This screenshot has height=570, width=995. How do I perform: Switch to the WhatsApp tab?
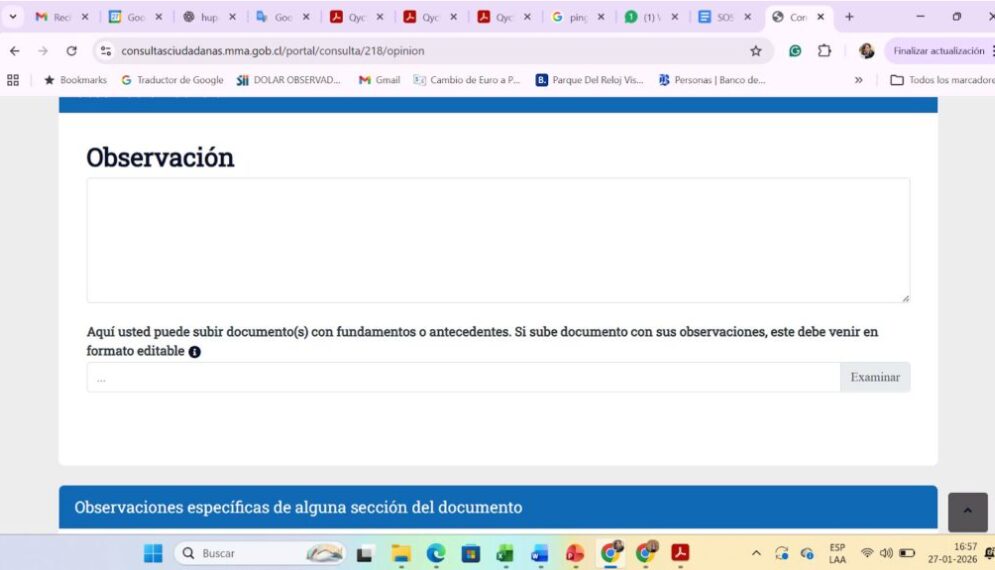(x=650, y=17)
